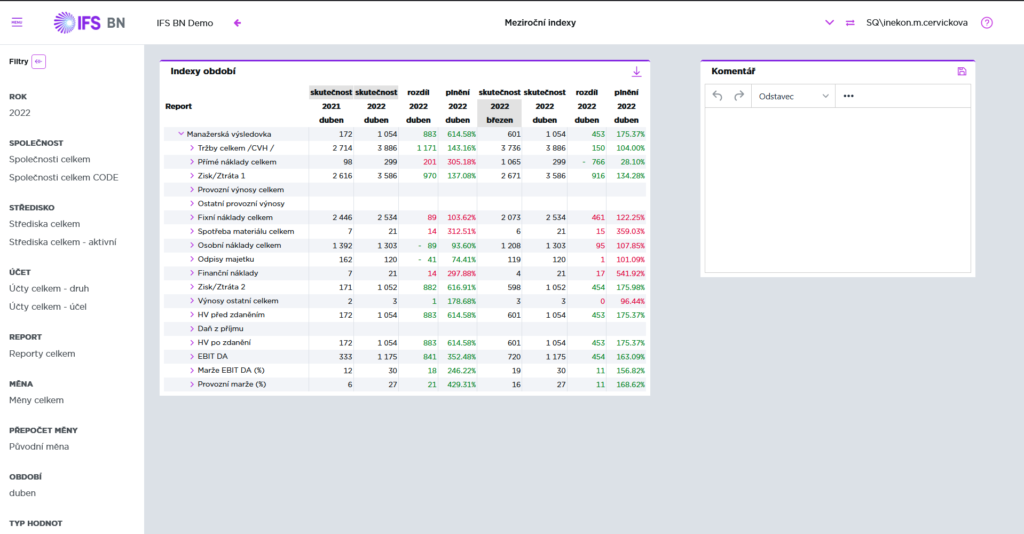
Task: Collapse the Manažerská výsledovka row
Action: tap(181, 133)
